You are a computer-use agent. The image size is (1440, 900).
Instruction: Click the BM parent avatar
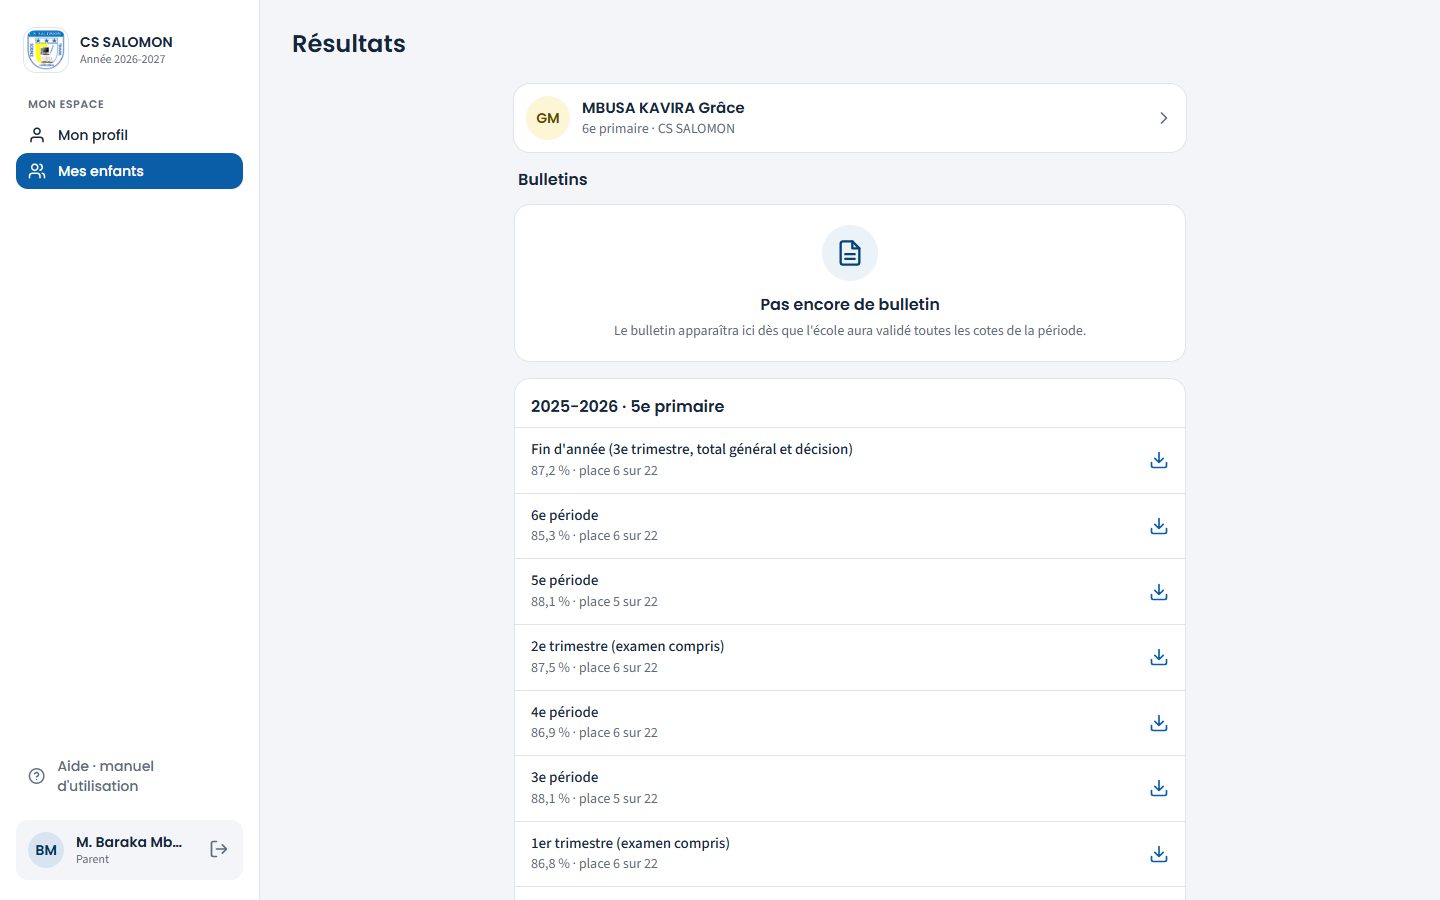(46, 850)
